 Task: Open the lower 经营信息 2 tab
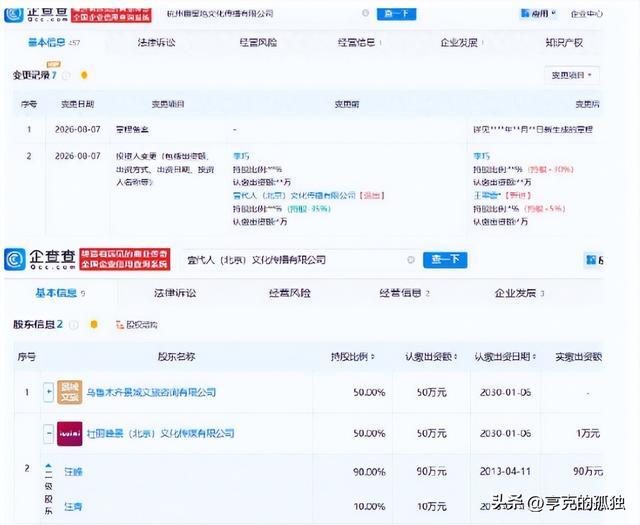404,293
